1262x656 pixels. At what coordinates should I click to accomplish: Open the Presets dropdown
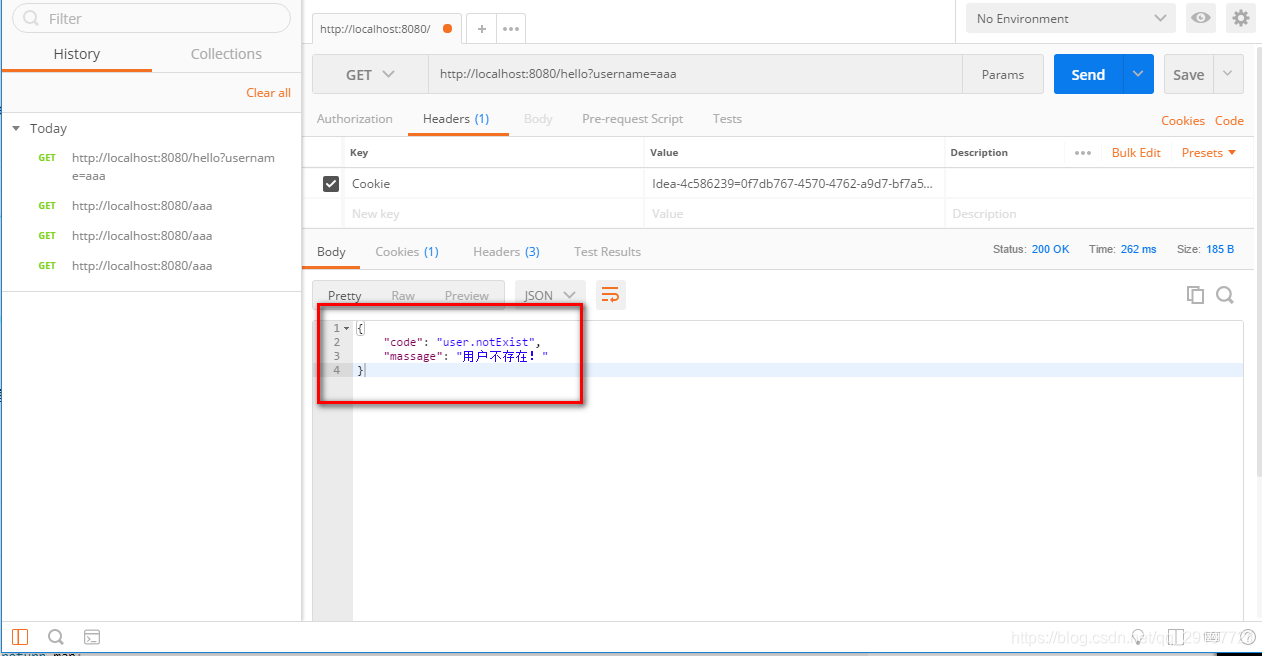(1208, 153)
